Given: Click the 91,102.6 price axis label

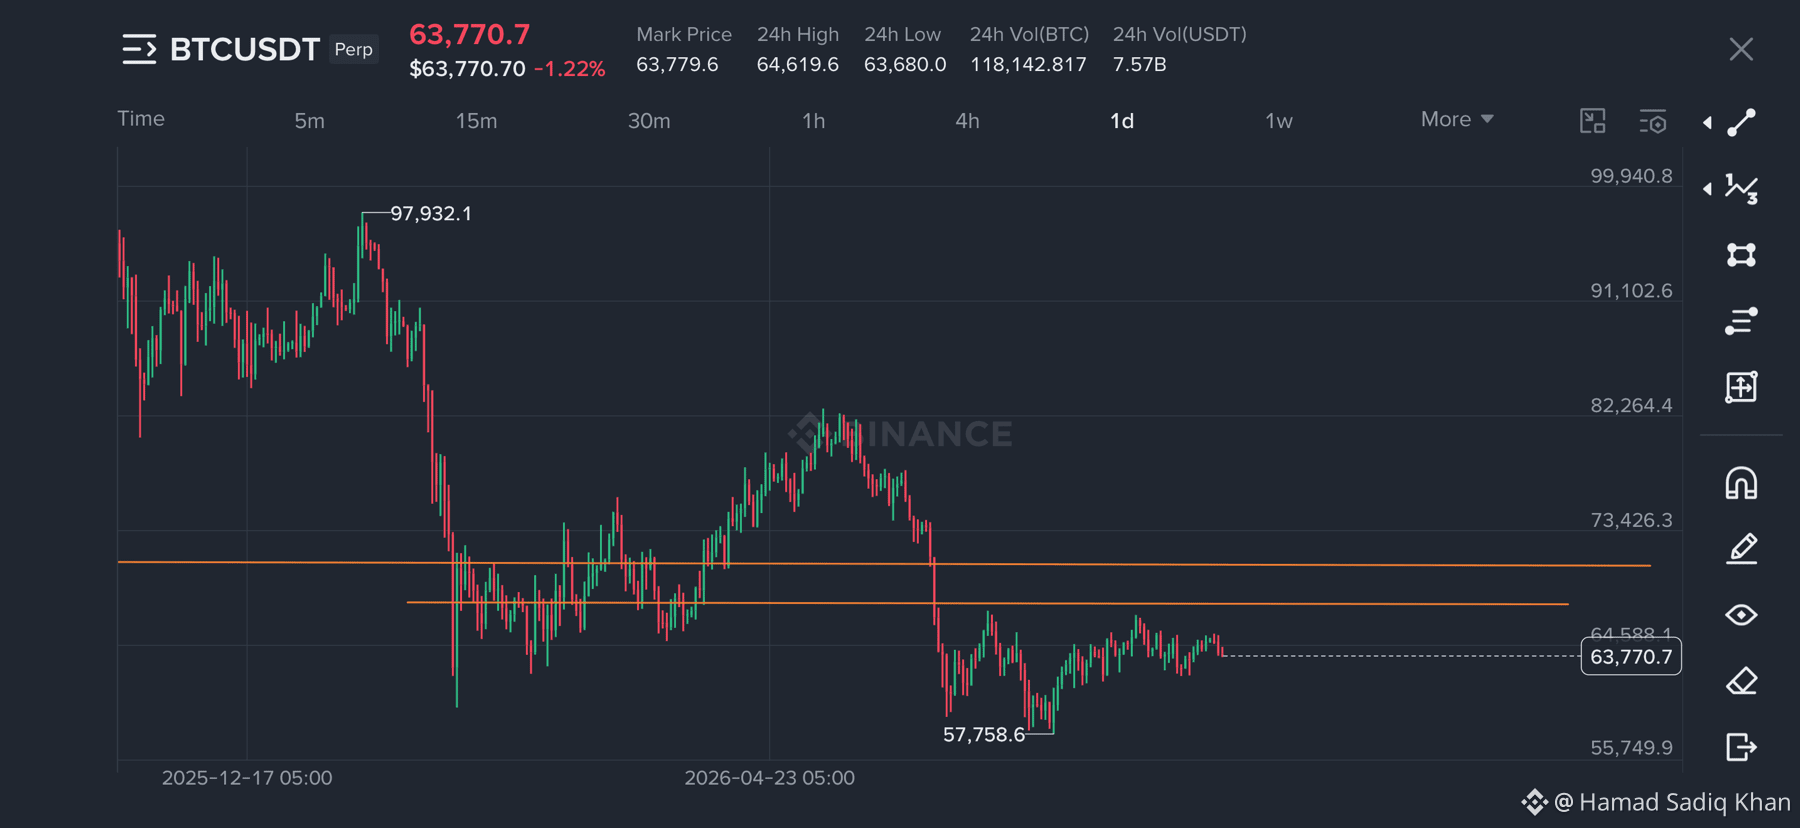Looking at the screenshot, I should 1631,291.
